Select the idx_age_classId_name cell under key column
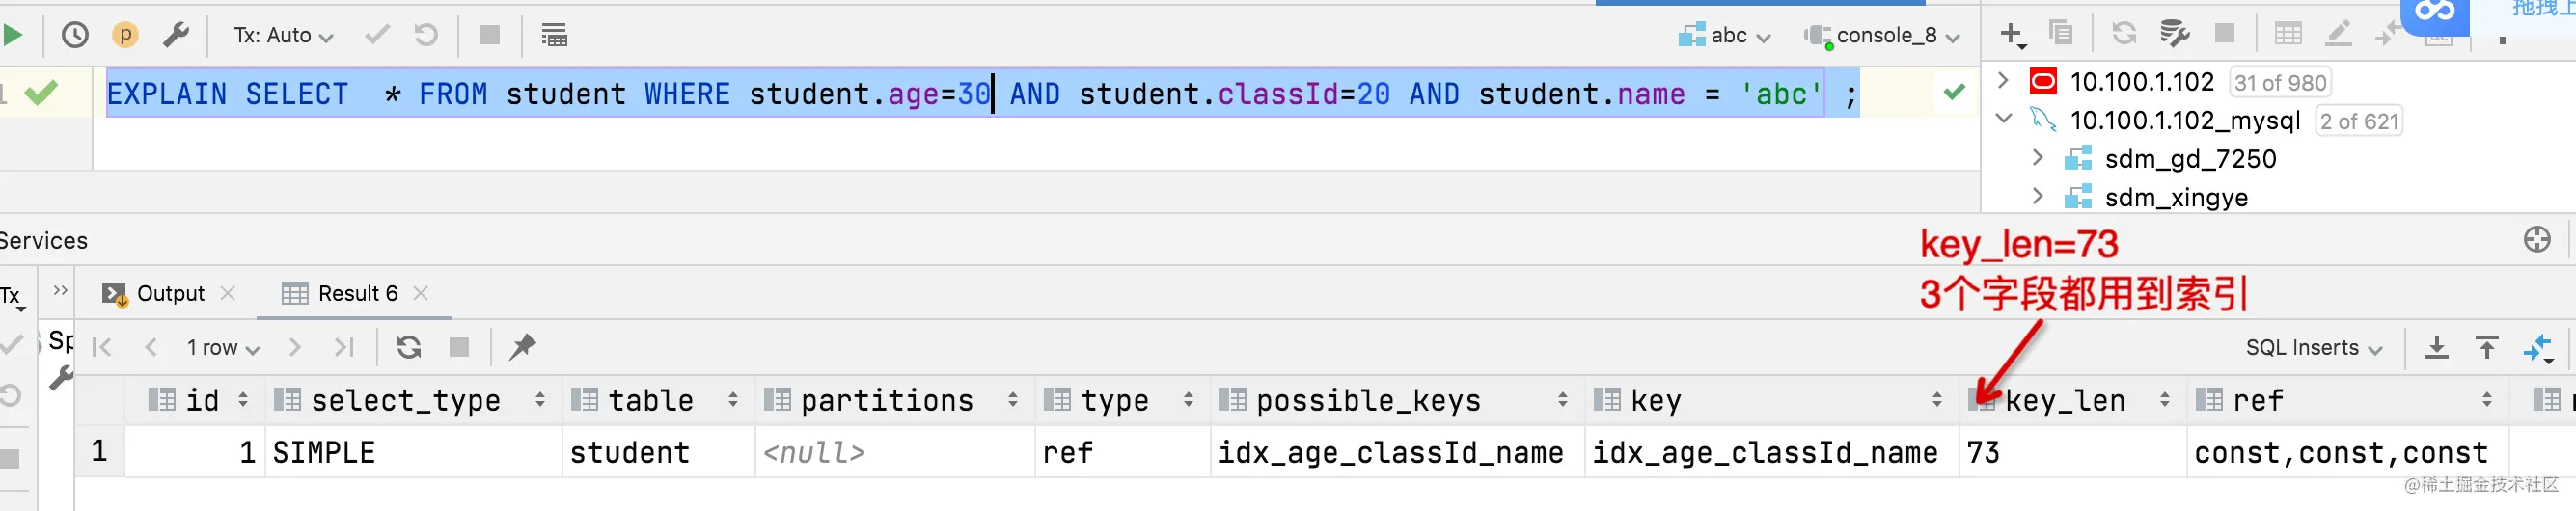 (1764, 453)
